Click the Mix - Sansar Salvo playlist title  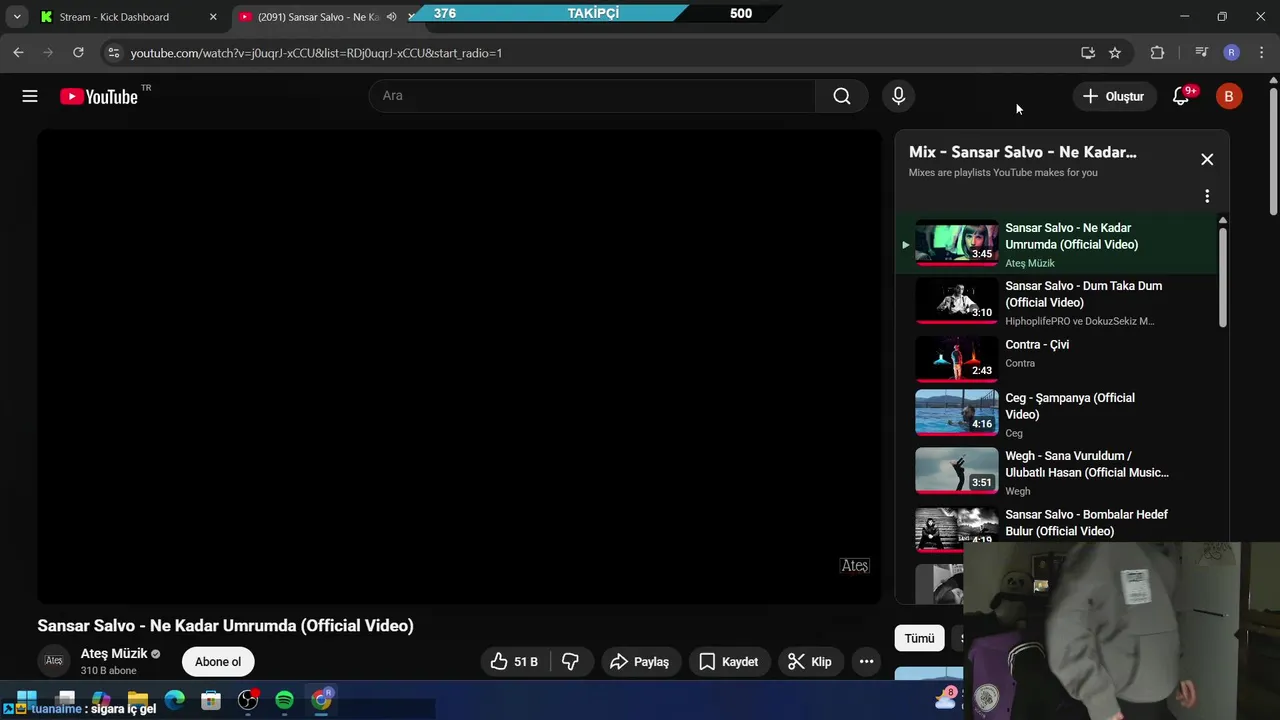coord(1022,152)
